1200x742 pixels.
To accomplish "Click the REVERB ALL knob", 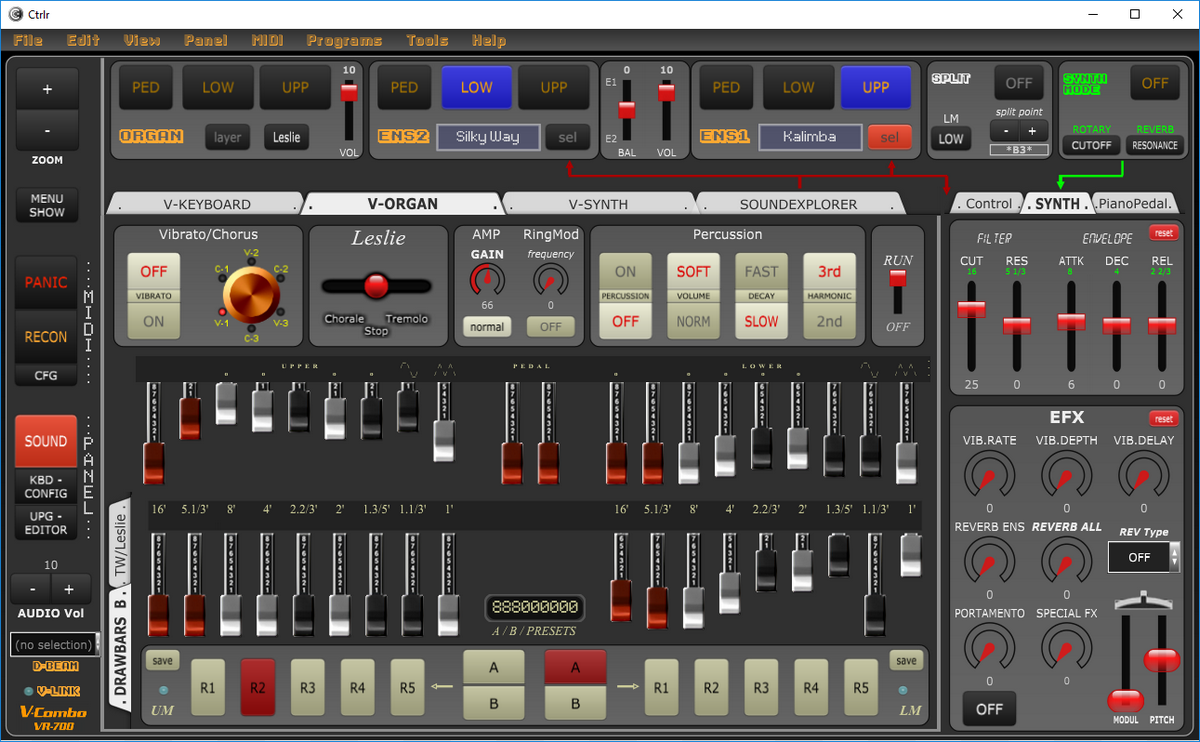I will pos(1065,562).
